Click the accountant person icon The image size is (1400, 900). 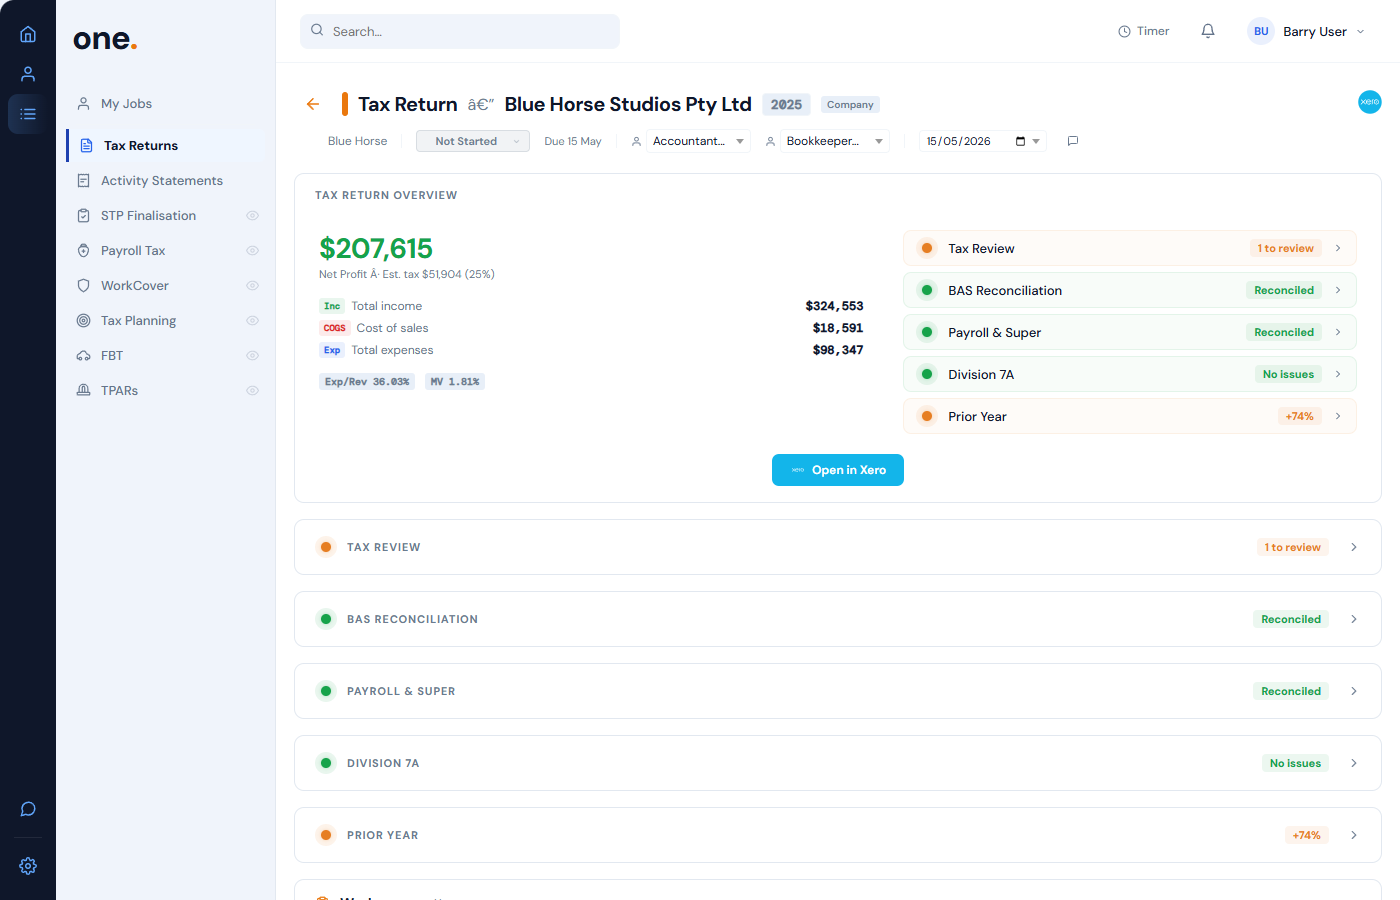[x=636, y=141]
